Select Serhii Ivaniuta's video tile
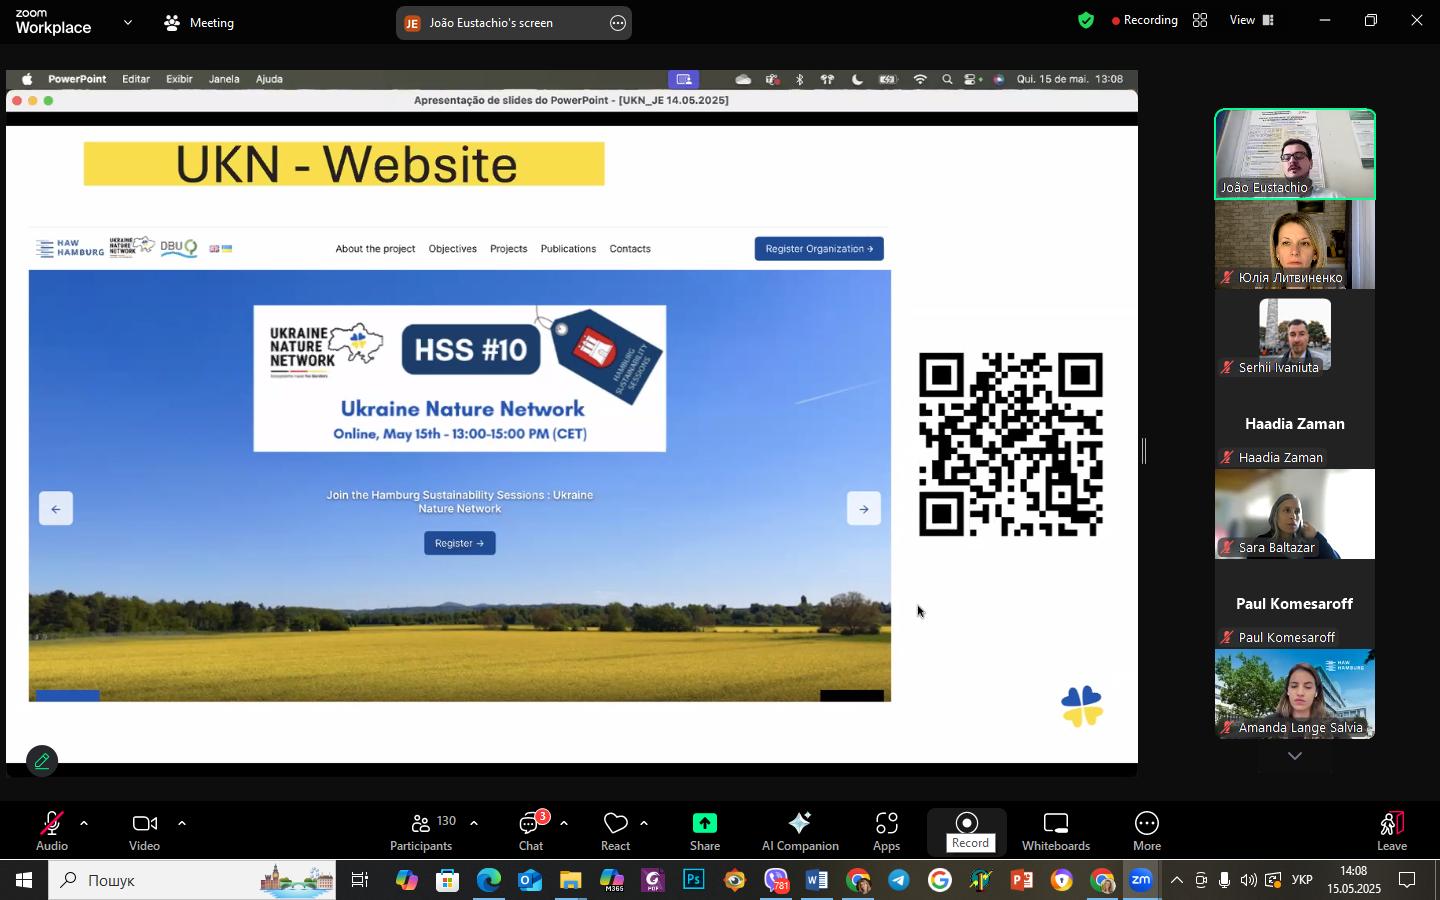This screenshot has height=900, width=1440. coord(1295,334)
